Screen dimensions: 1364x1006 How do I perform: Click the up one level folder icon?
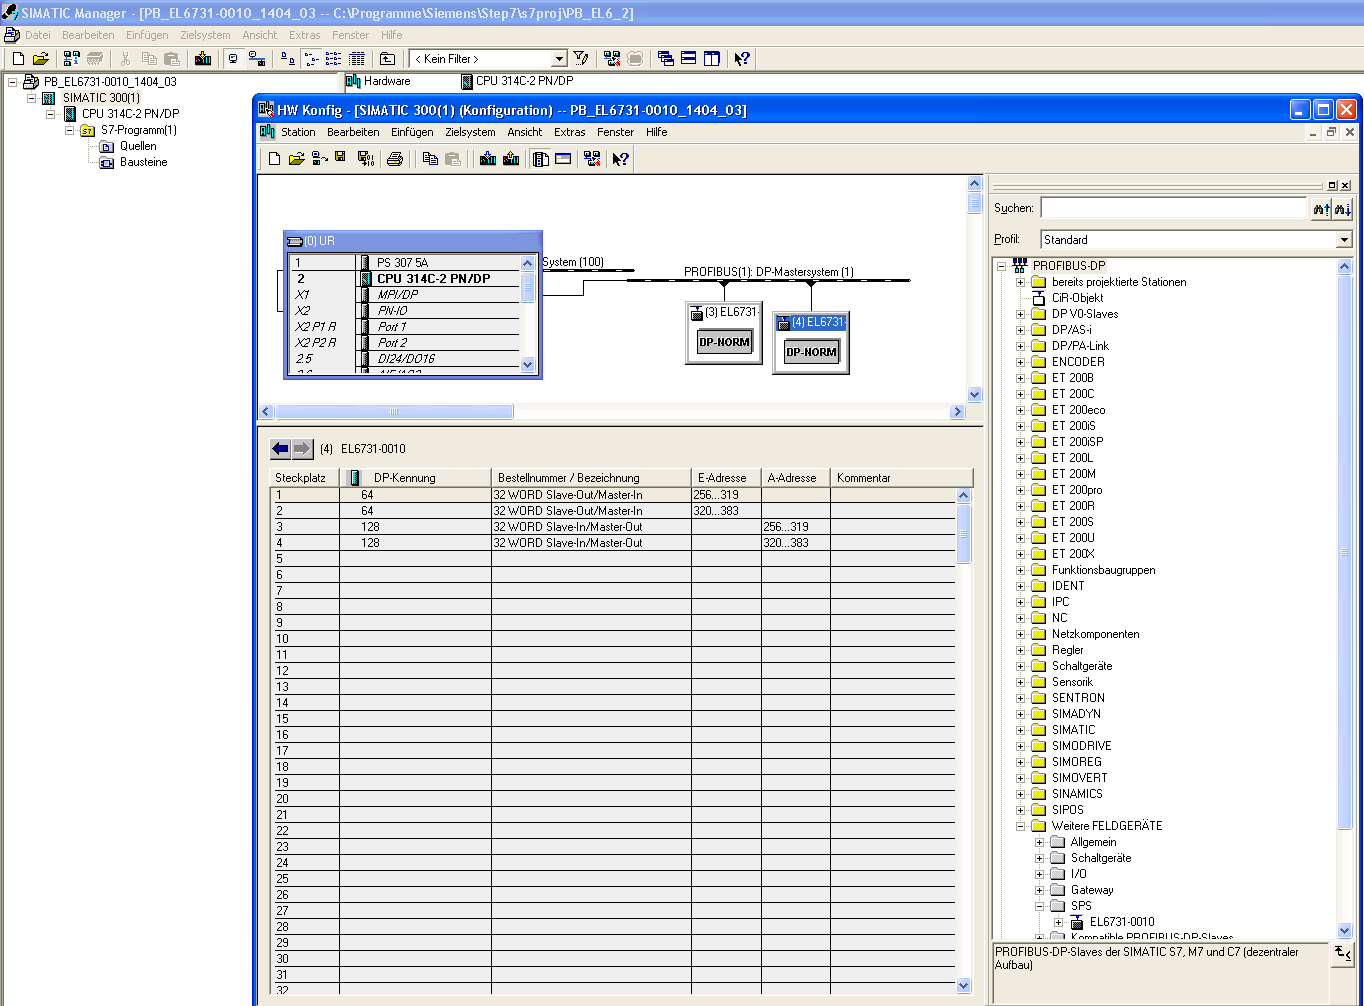tap(388, 59)
